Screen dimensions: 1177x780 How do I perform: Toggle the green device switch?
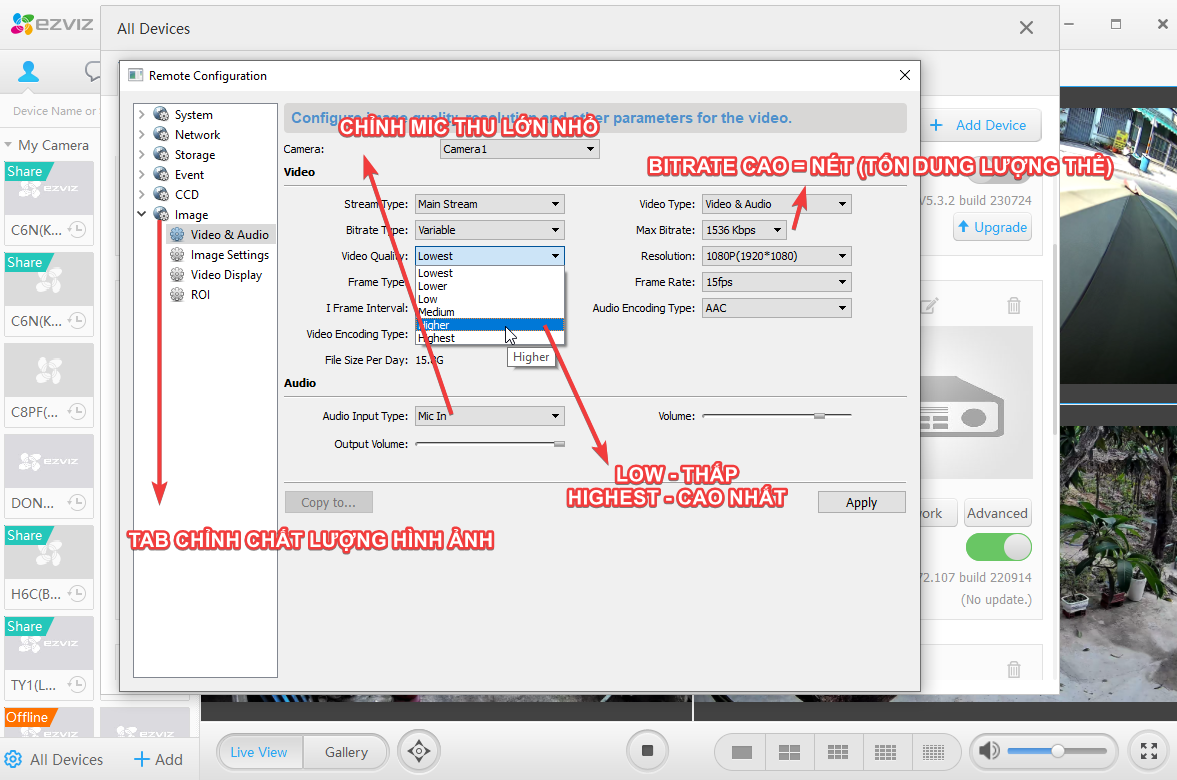998,547
